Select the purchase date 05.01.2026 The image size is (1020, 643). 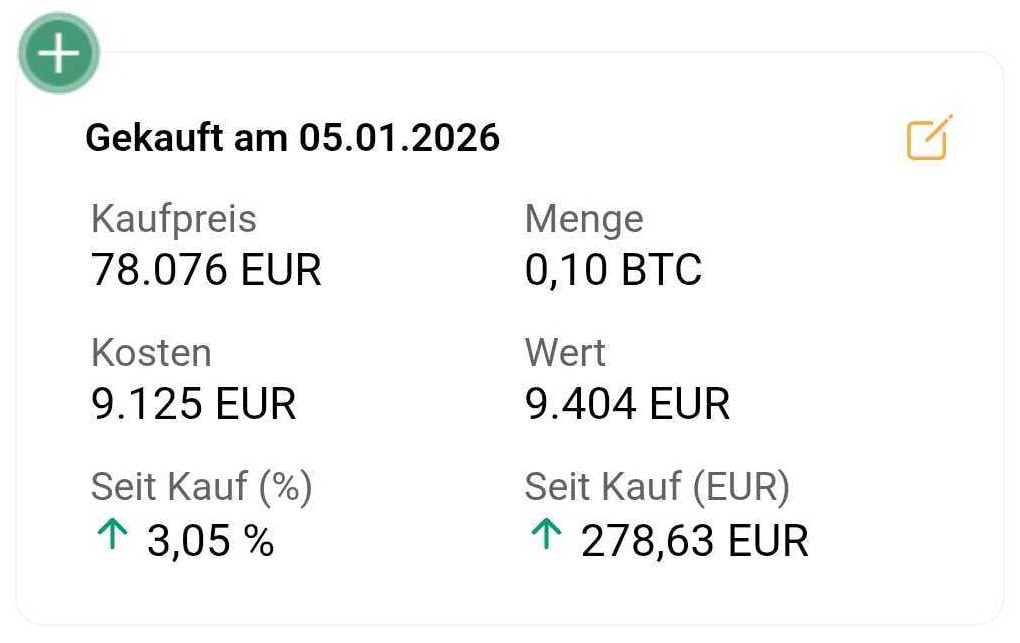[399, 137]
